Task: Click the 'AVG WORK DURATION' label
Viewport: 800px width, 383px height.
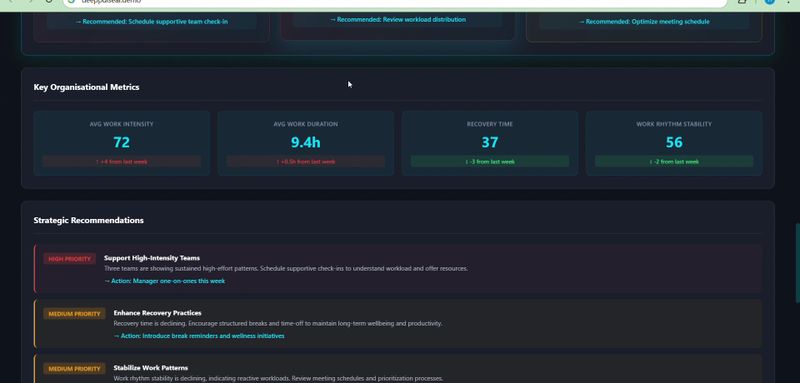Action: point(306,124)
